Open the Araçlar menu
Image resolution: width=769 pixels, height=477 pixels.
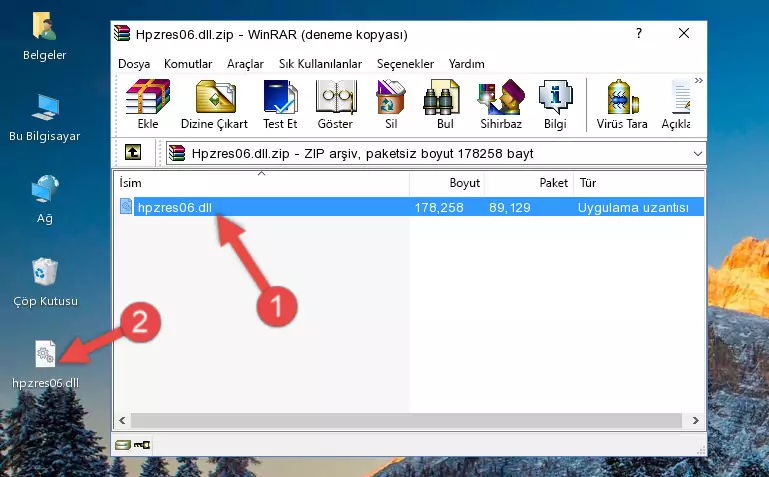(245, 64)
